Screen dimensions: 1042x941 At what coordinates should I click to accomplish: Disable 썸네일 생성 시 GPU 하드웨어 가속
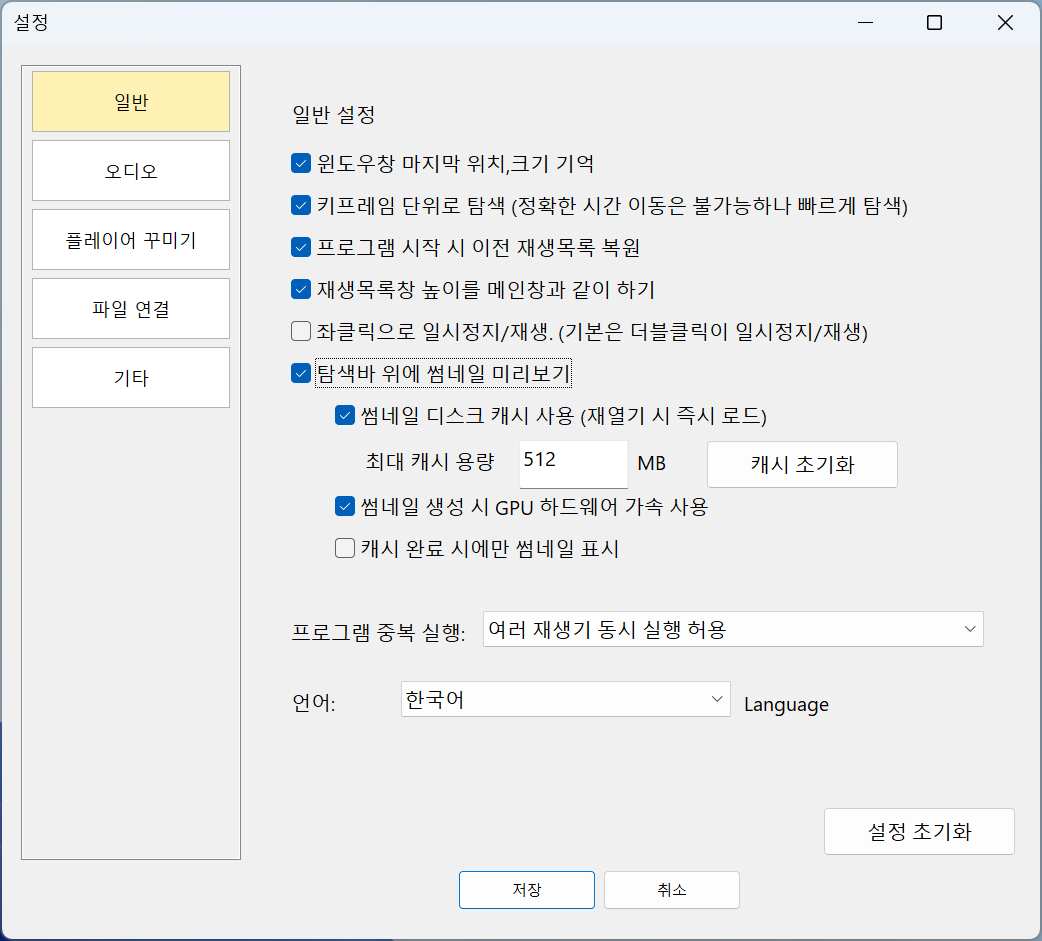coord(344,507)
